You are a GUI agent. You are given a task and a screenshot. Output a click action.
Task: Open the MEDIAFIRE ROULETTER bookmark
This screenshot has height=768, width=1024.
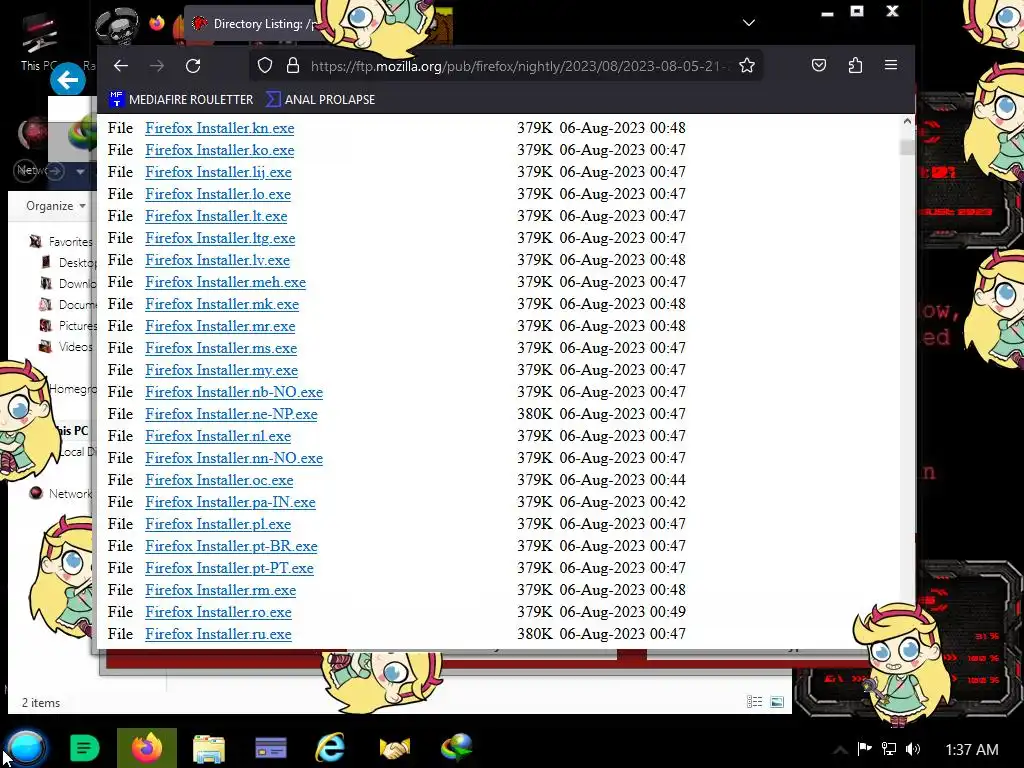[182, 99]
